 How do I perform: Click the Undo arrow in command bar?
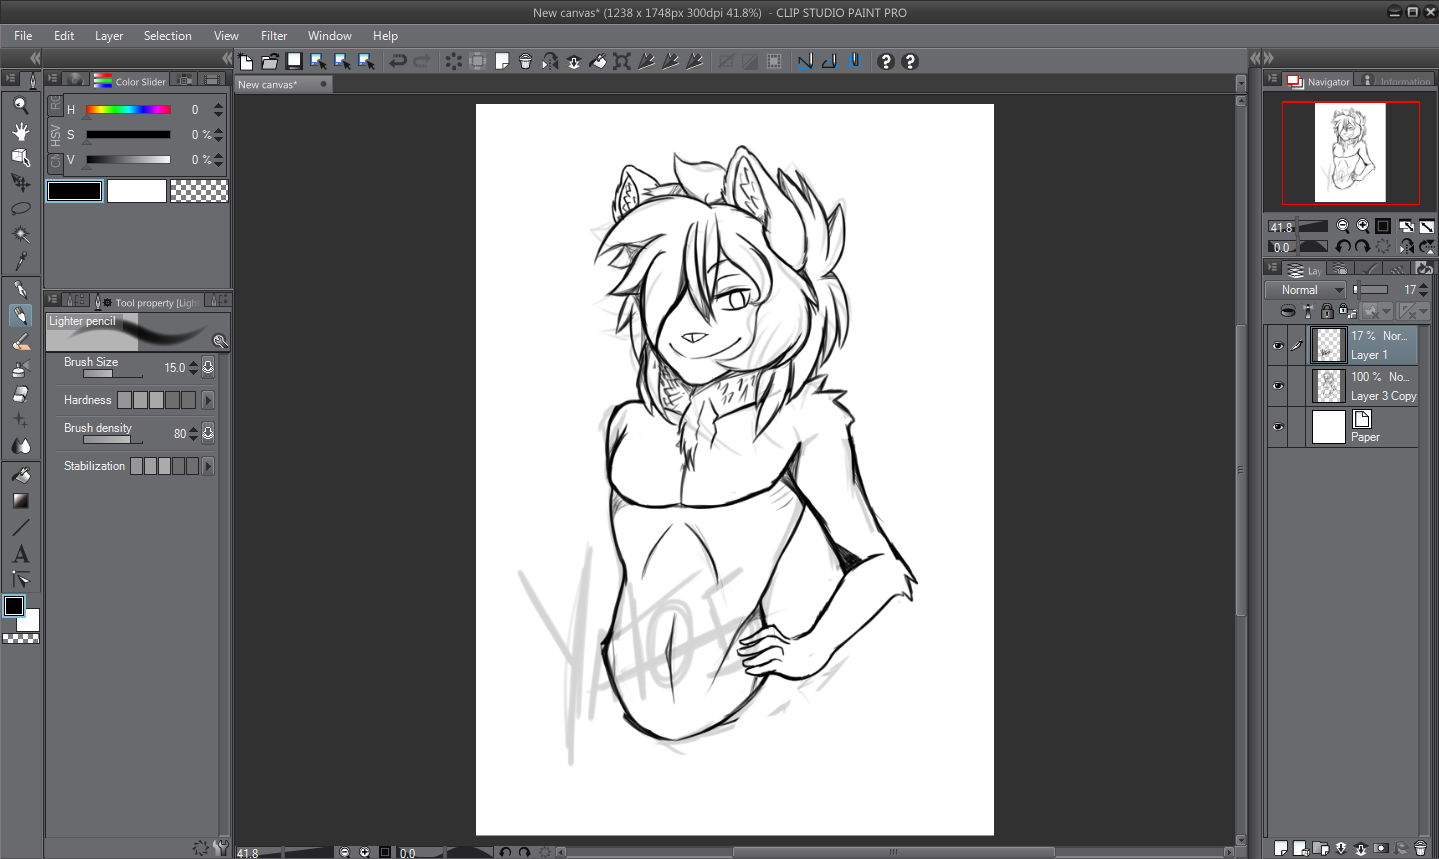(398, 62)
